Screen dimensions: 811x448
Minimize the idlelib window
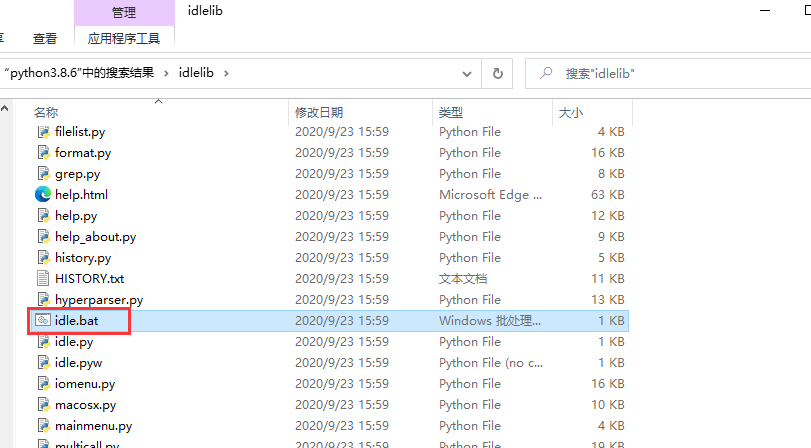[x=765, y=10]
